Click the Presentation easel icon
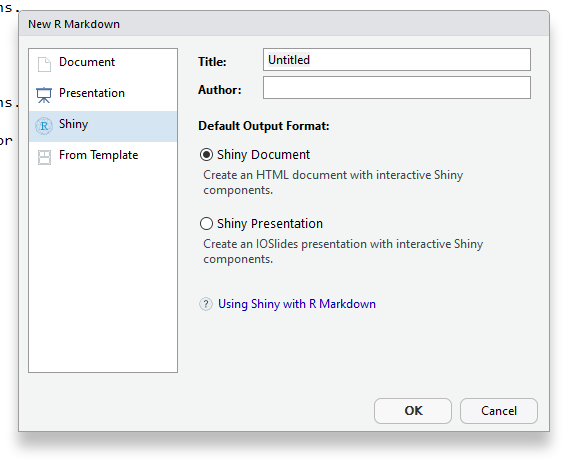The image size is (570, 460). click(x=44, y=95)
